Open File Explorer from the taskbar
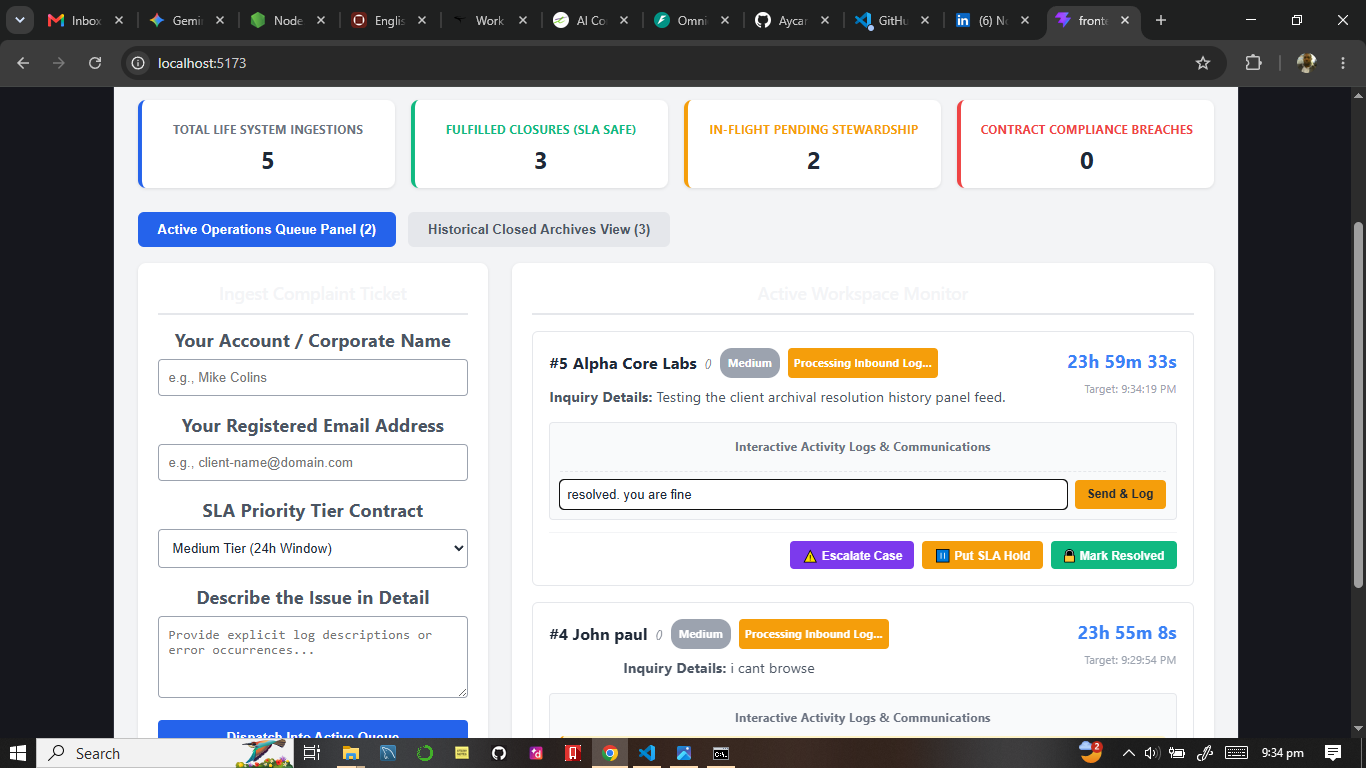The height and width of the screenshot is (768, 1366). pyautogui.click(x=351, y=753)
